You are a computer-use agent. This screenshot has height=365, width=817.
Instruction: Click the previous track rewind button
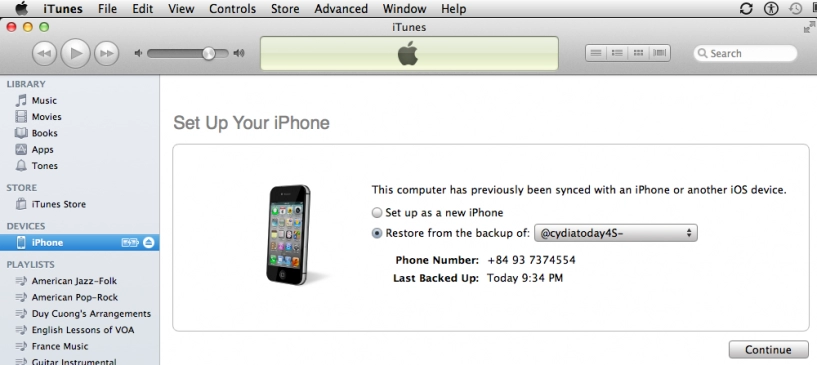[45, 53]
